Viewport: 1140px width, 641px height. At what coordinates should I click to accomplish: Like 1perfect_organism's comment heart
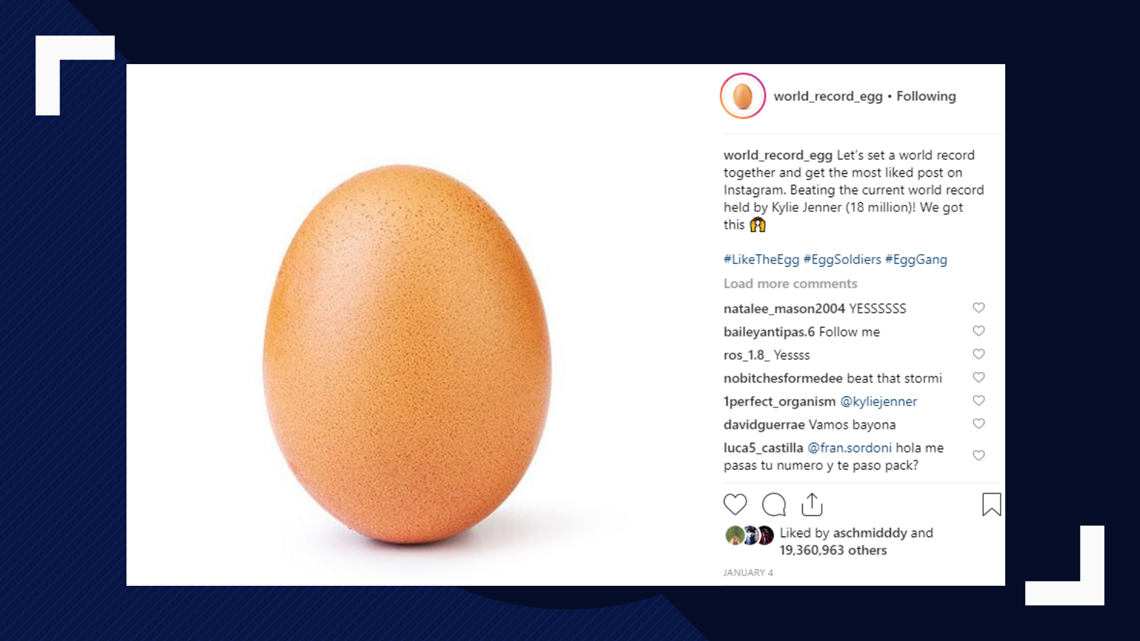979,401
